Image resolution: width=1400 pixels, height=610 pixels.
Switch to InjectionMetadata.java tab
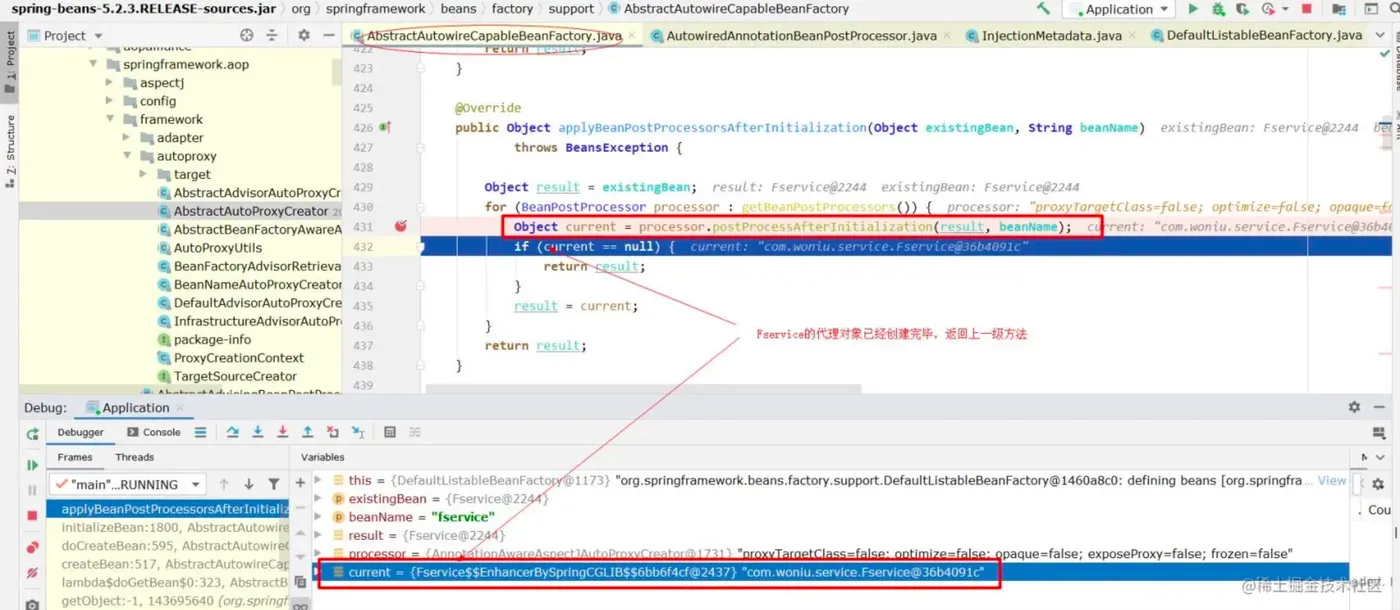[1051, 35]
